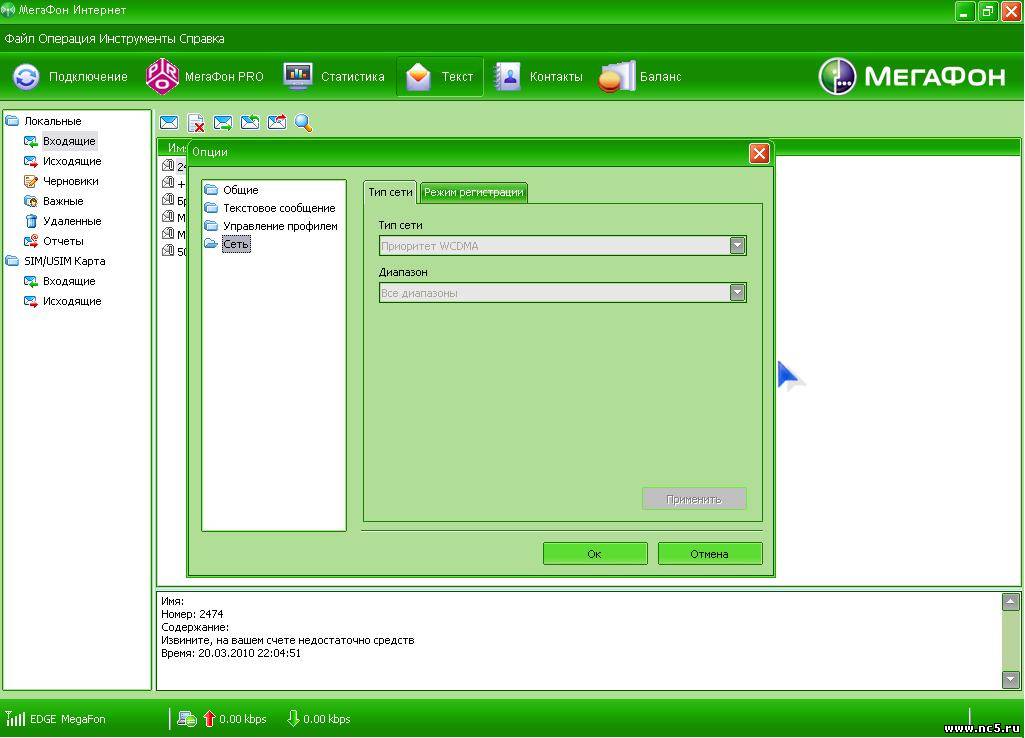Click the Время: 20.03.2010 22:04:51 line

[231, 653]
